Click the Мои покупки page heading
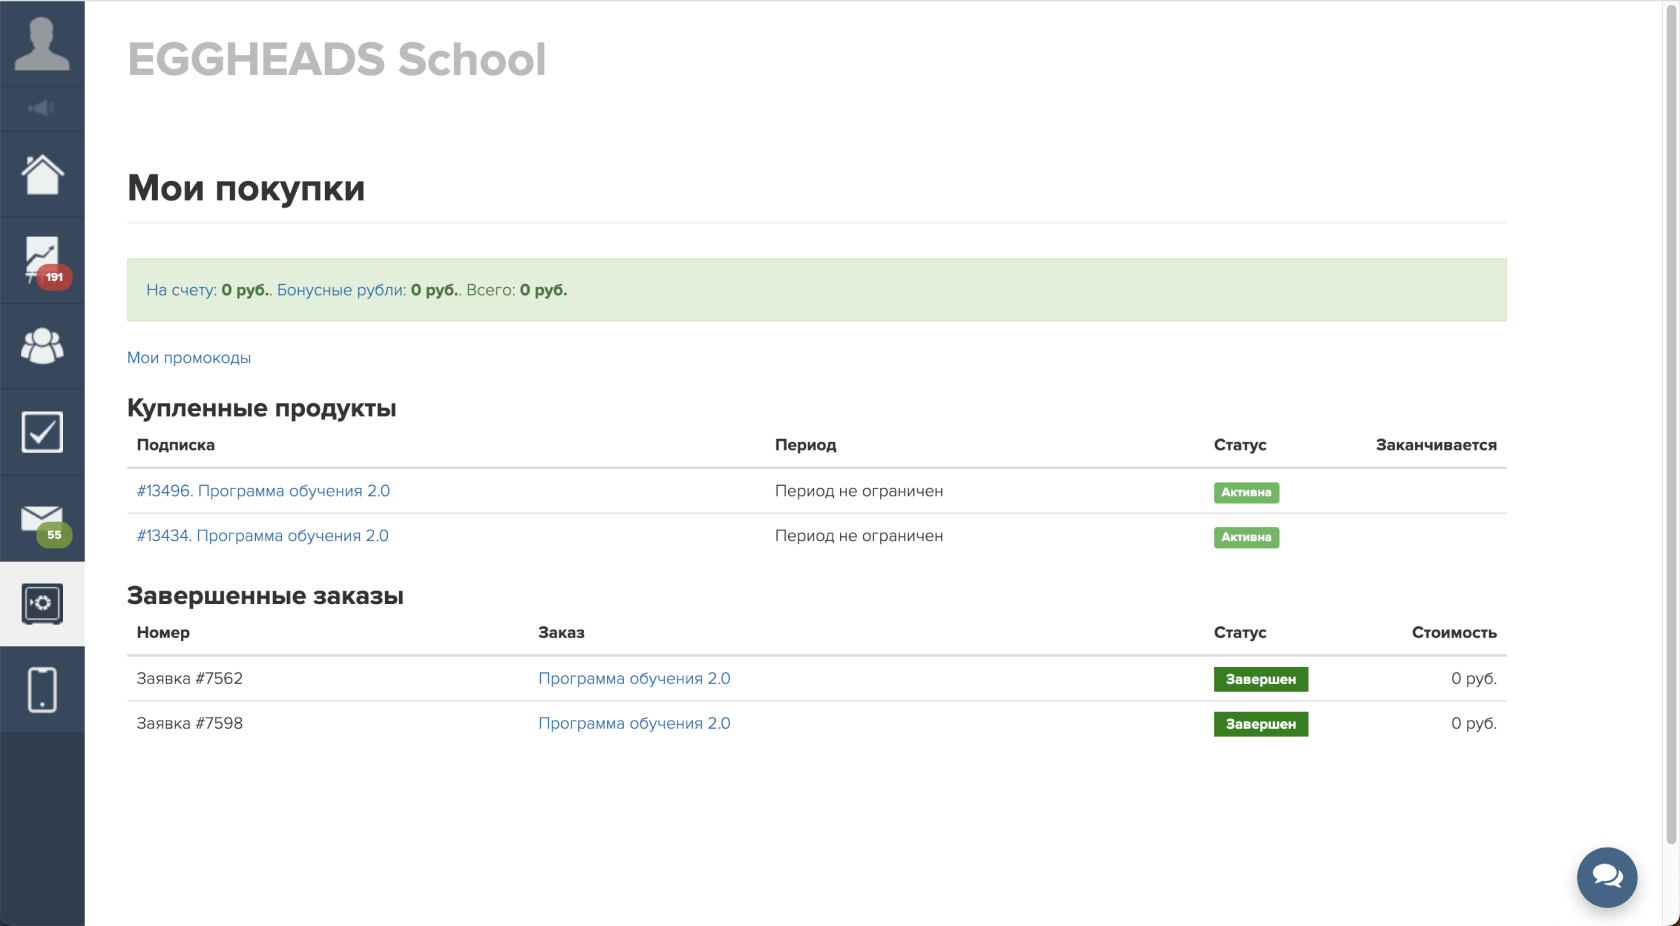Image resolution: width=1680 pixels, height=926 pixels. (x=246, y=188)
